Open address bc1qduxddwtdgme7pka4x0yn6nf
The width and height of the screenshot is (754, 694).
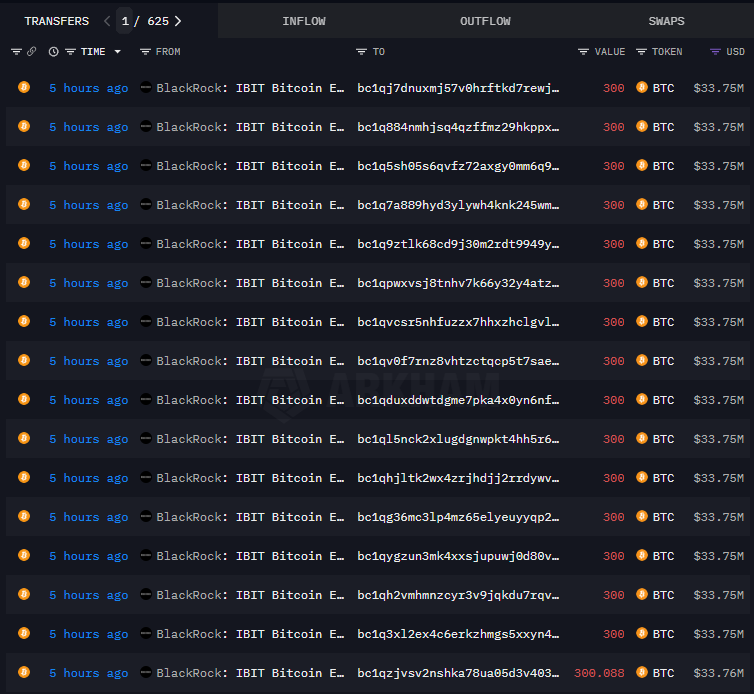point(458,400)
